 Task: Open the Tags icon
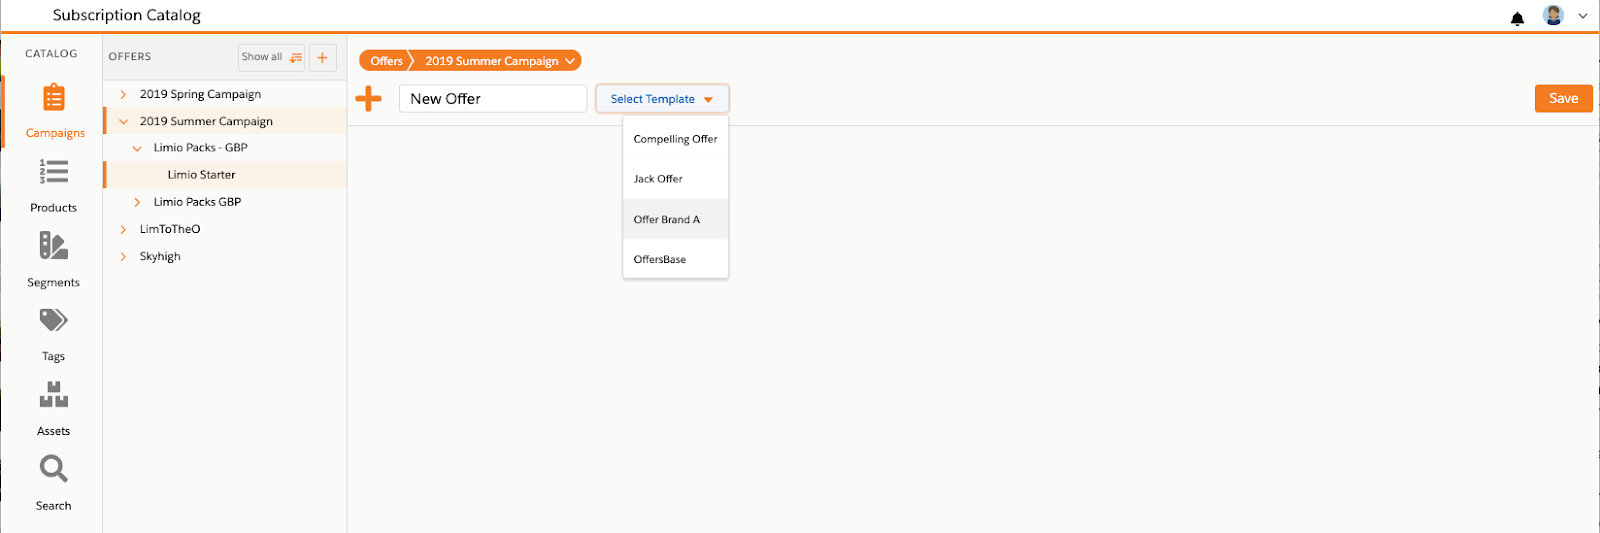click(54, 320)
